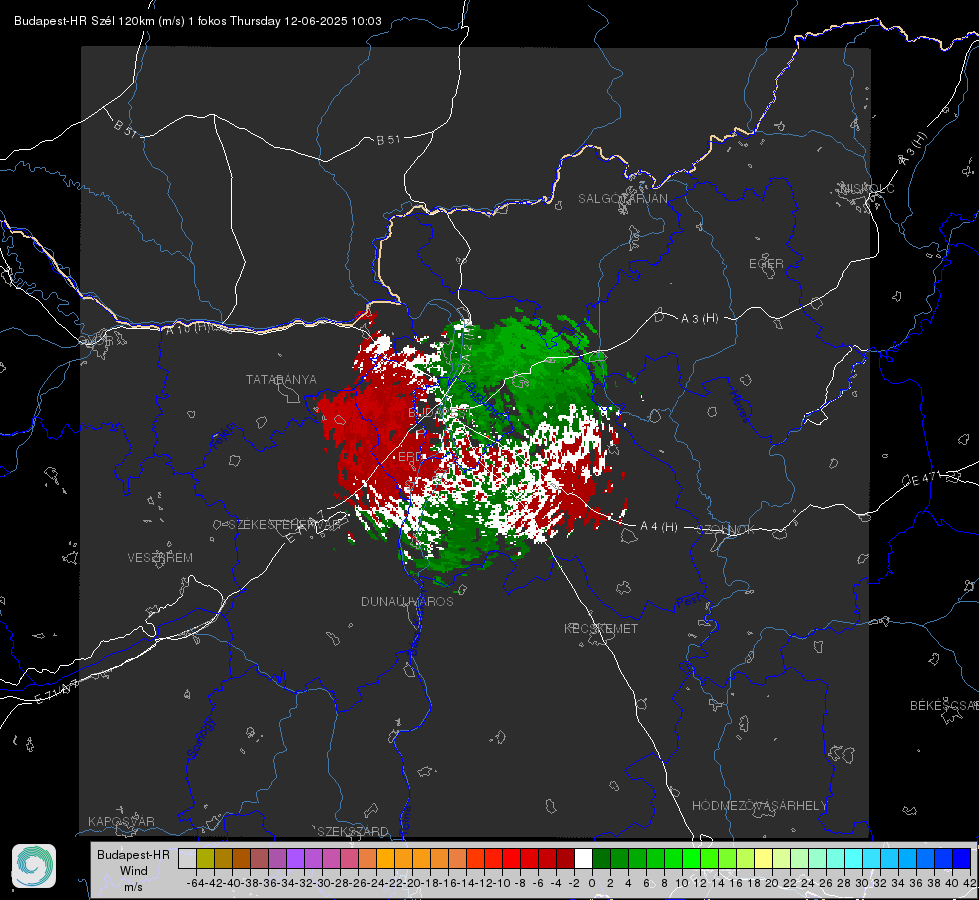Click the KECSKEMÉT city label
Image resolution: width=979 pixels, height=900 pixels.
pyautogui.click(x=601, y=628)
